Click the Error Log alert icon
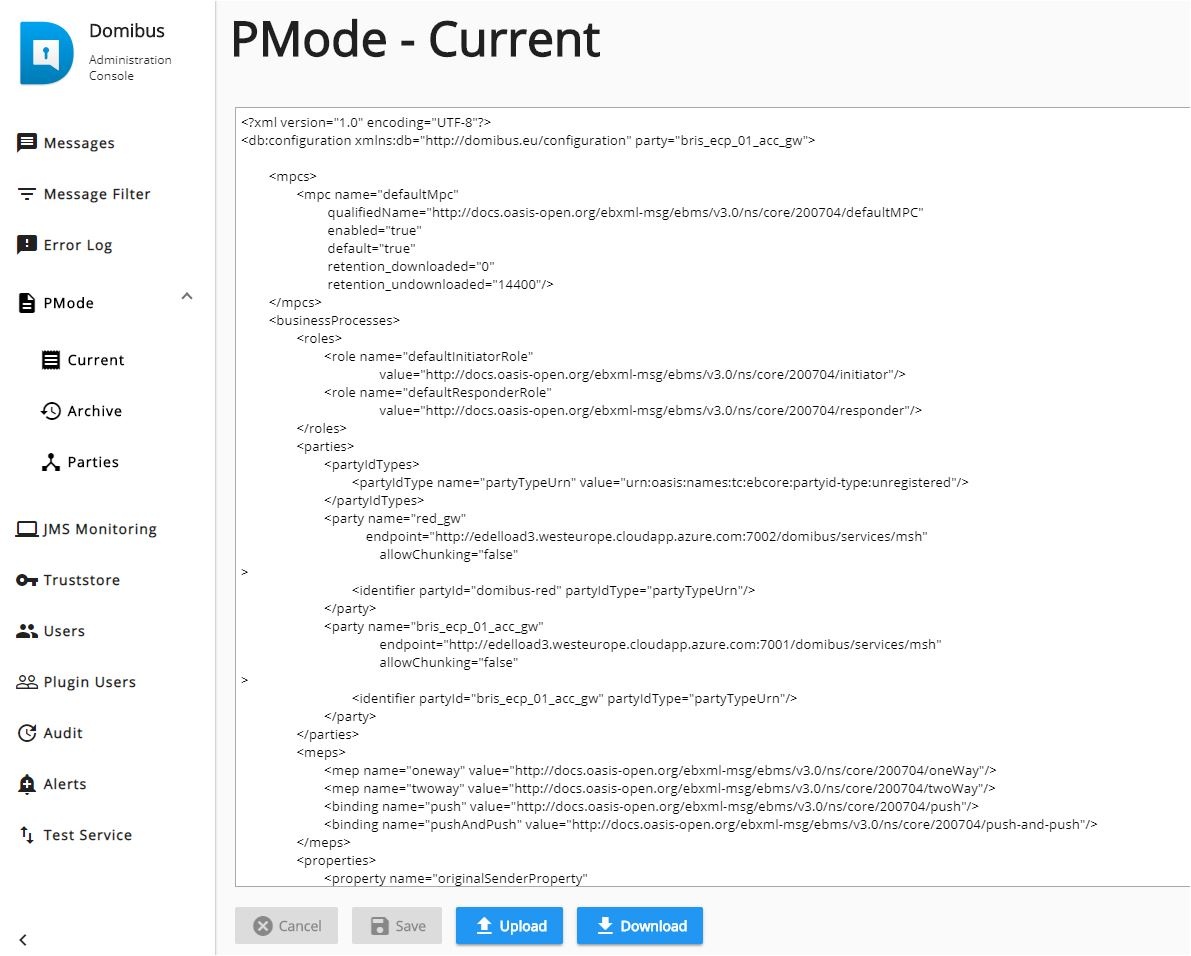Viewport: 1191px width, 956px height. coord(27,245)
